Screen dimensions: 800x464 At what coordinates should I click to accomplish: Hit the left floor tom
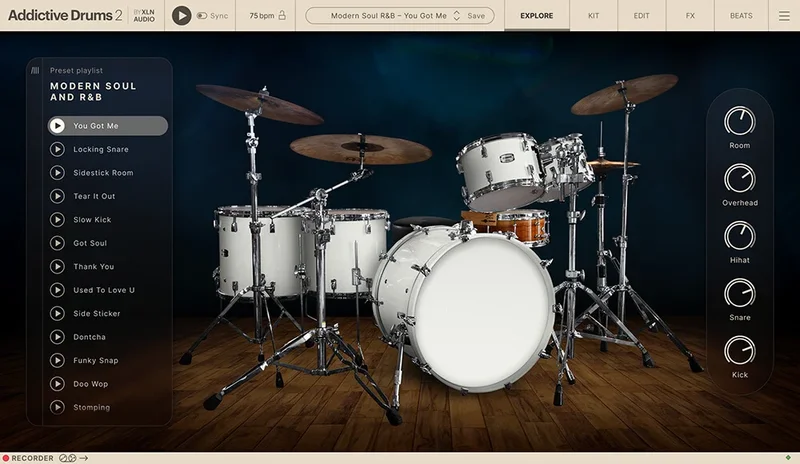coord(259,252)
